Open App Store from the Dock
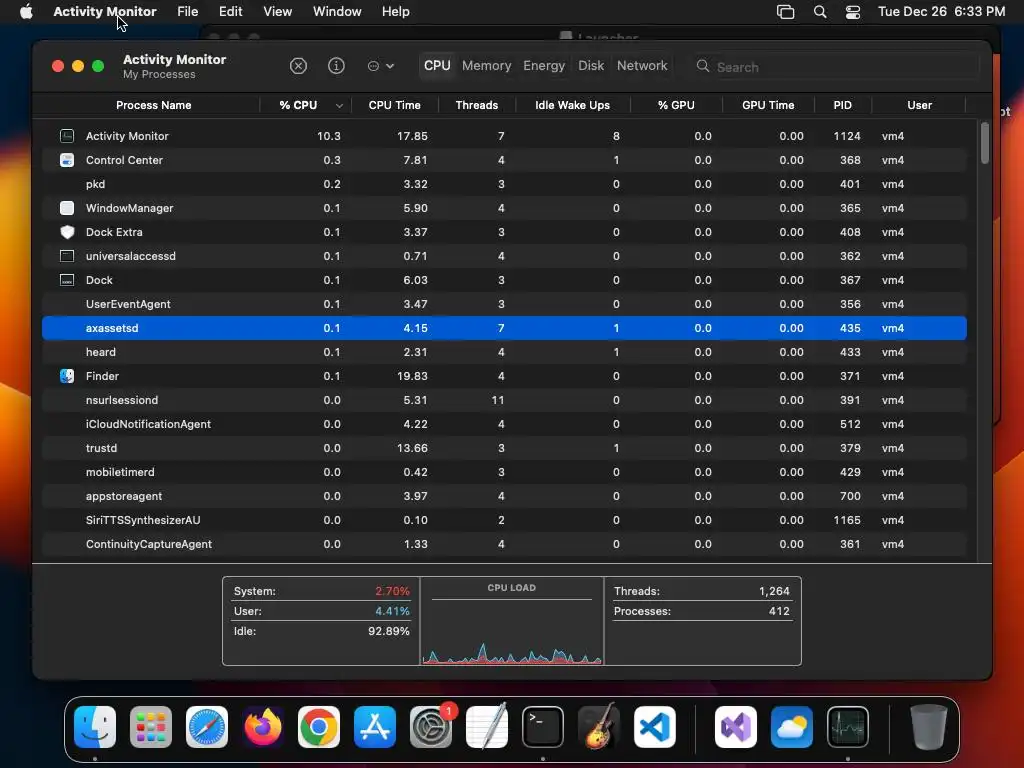 point(375,727)
